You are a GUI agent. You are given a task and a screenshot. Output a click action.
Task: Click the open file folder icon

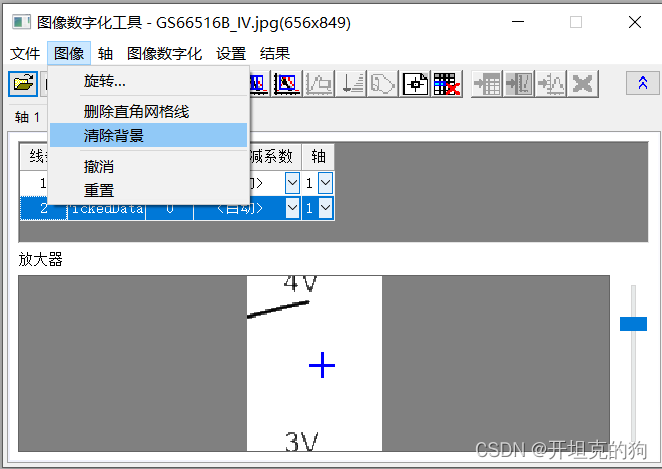click(x=23, y=84)
